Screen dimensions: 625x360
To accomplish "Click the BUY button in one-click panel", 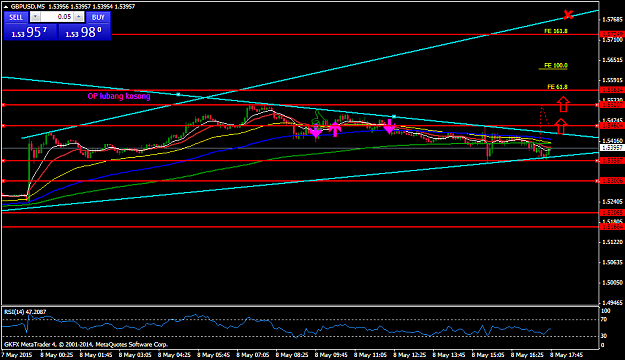I will (98, 17).
